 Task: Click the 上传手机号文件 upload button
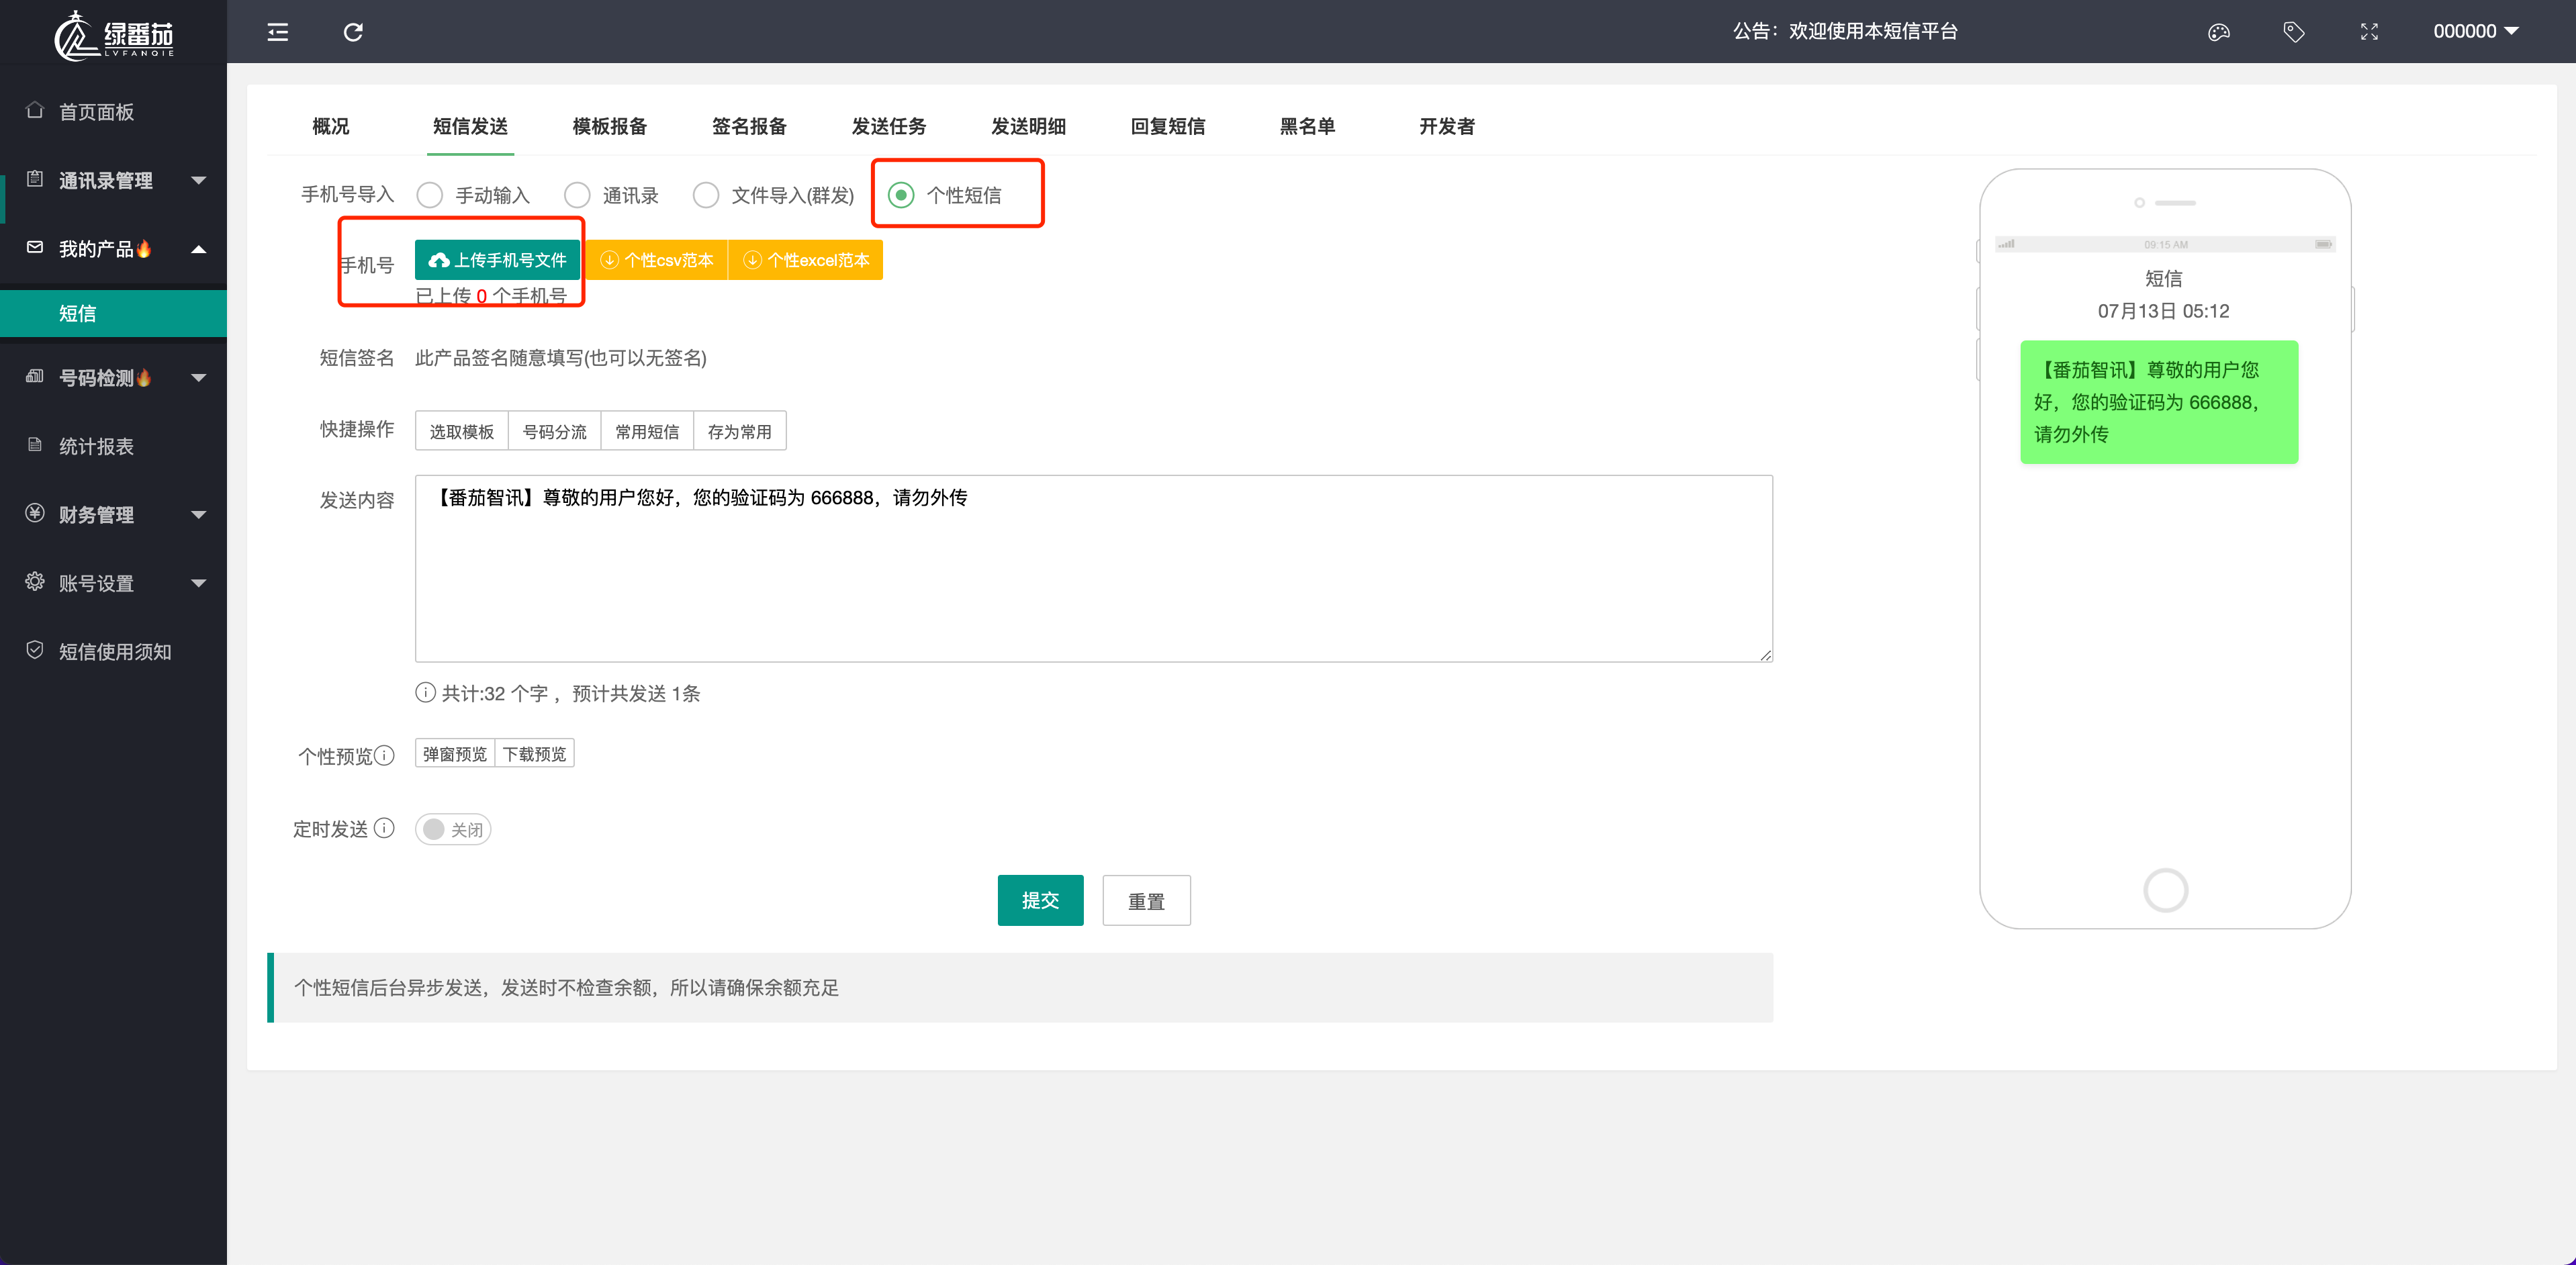pyautogui.click(x=497, y=260)
